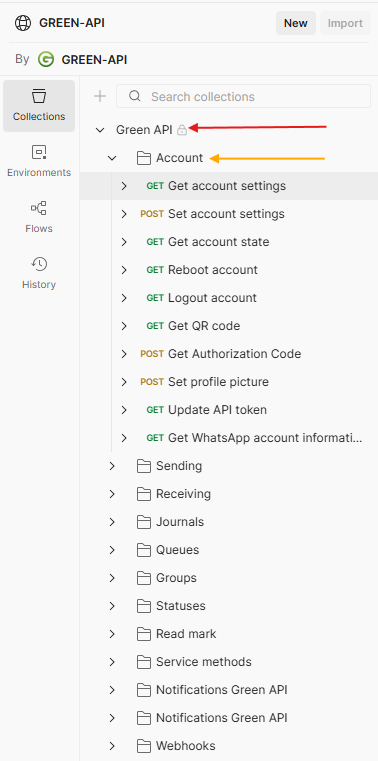Expand the Set profile picture request
This screenshot has width=378, height=761.
(124, 382)
